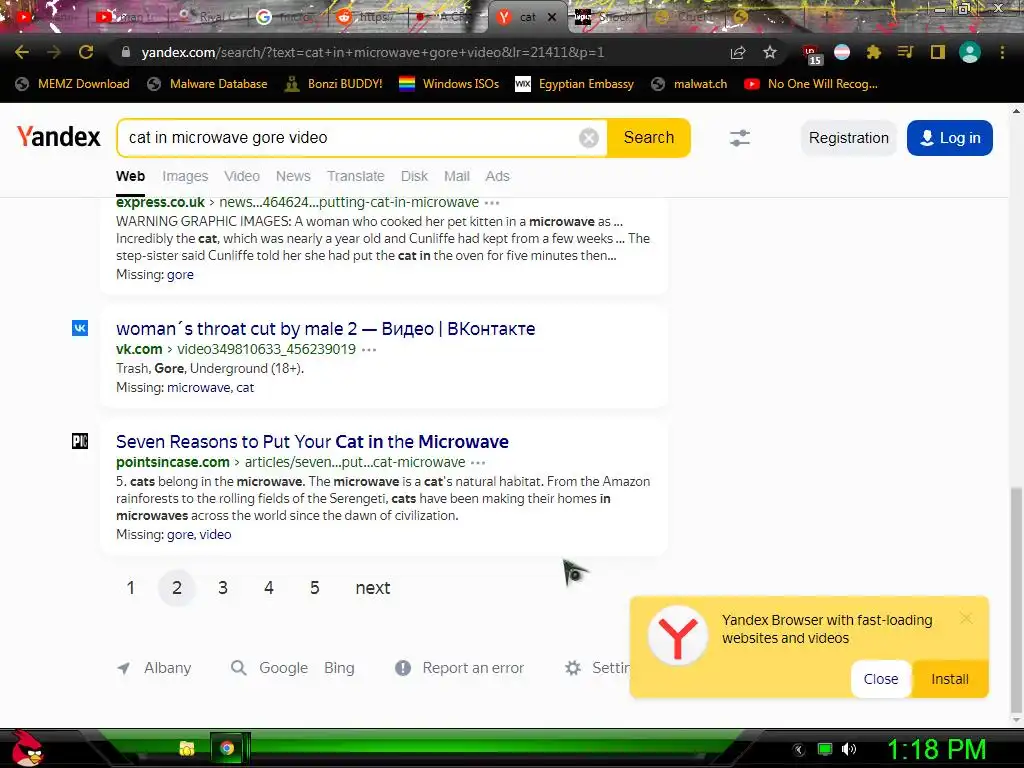
Task: Click the taskbar clock showing 1:18 PM
Action: tap(936, 749)
